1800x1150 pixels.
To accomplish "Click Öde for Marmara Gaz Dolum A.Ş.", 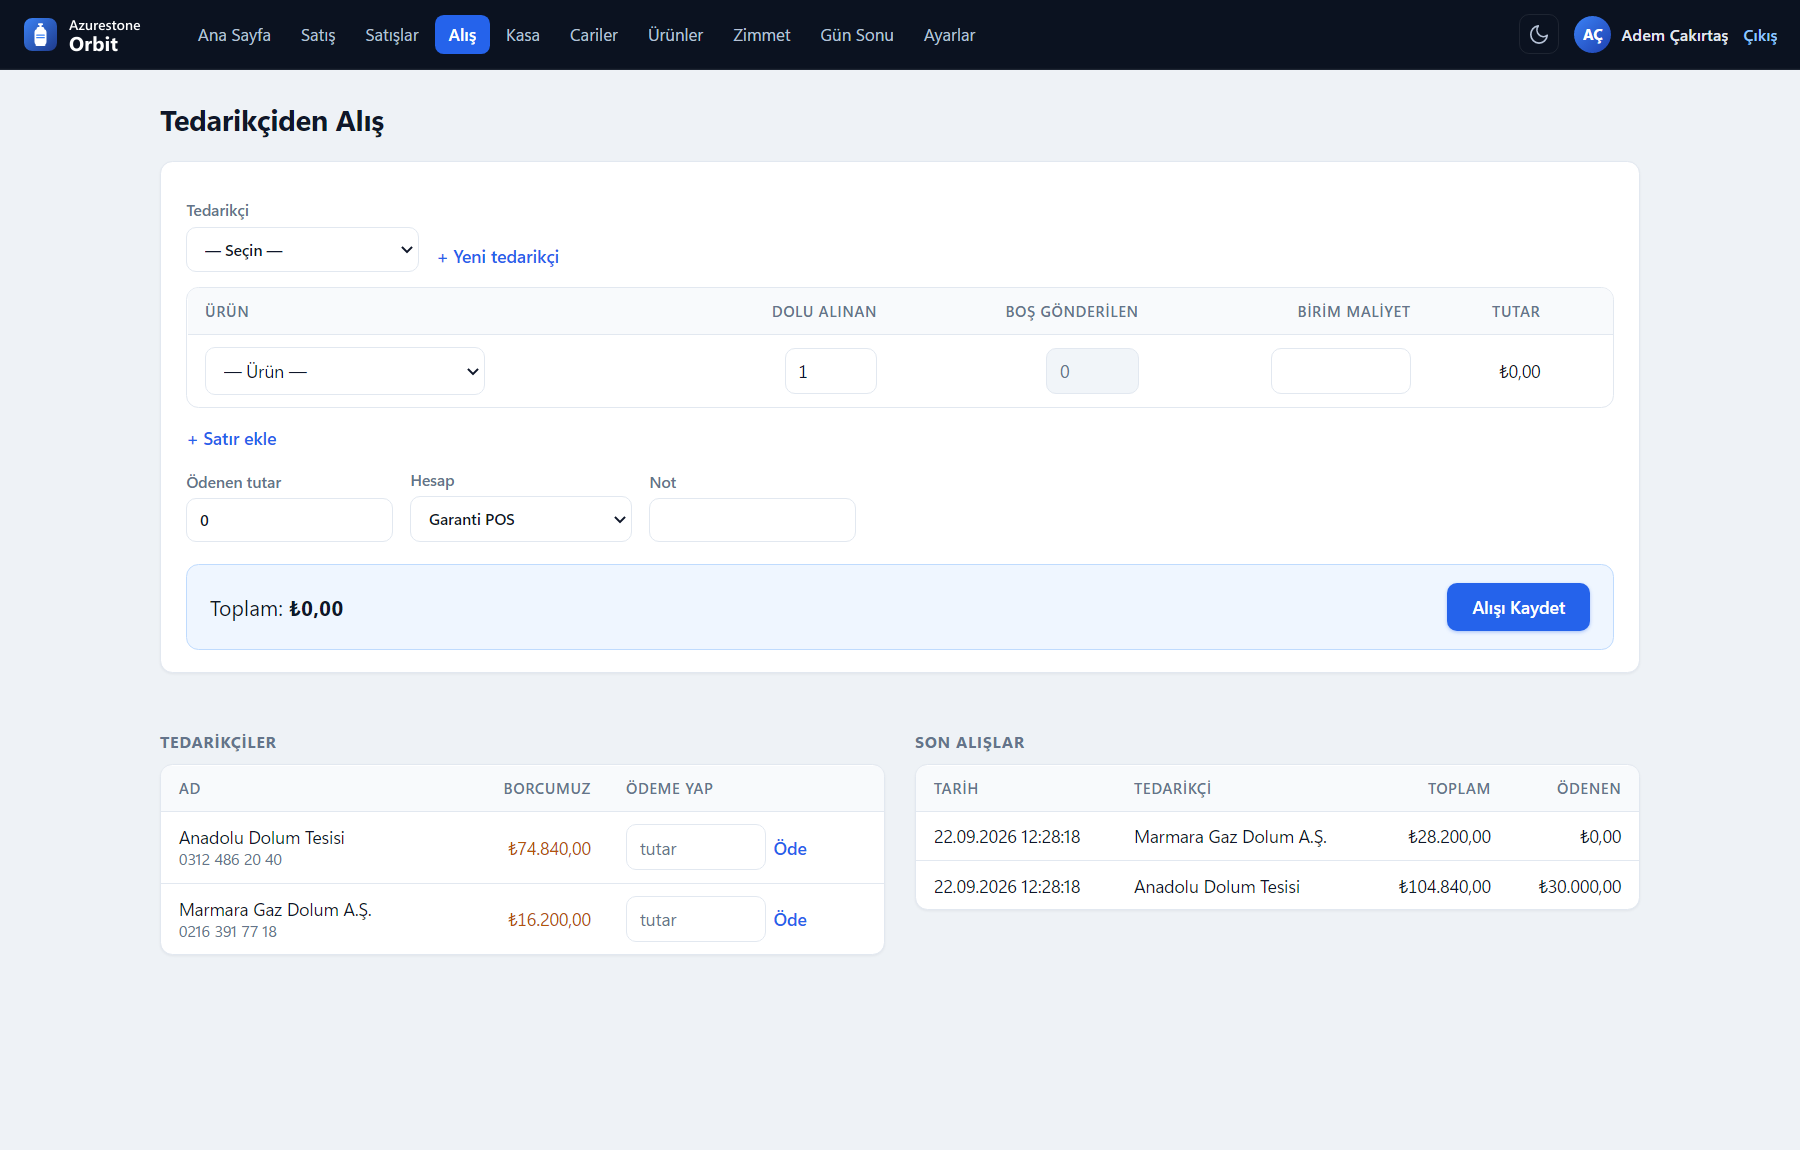I will tap(790, 919).
